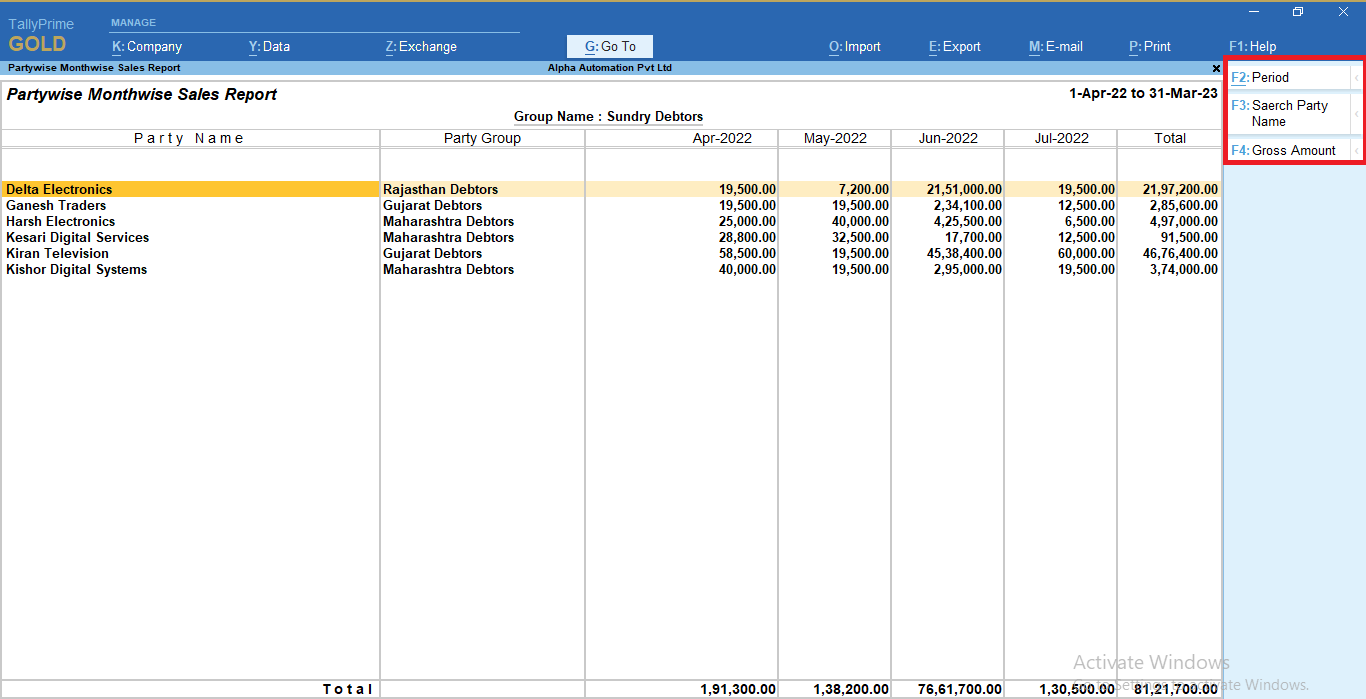Open Print for the sales report
The width and height of the screenshot is (1366, 699).
click(1149, 46)
